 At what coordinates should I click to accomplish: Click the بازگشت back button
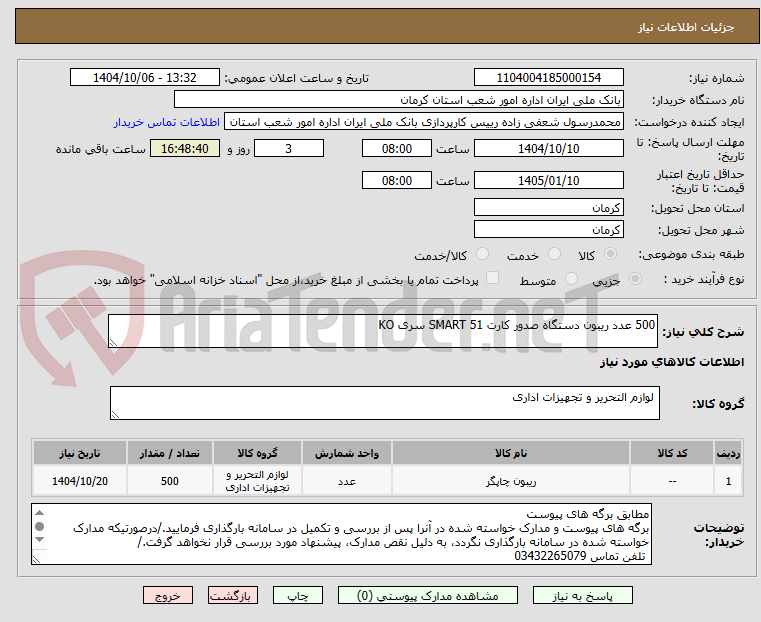[x=233, y=595]
